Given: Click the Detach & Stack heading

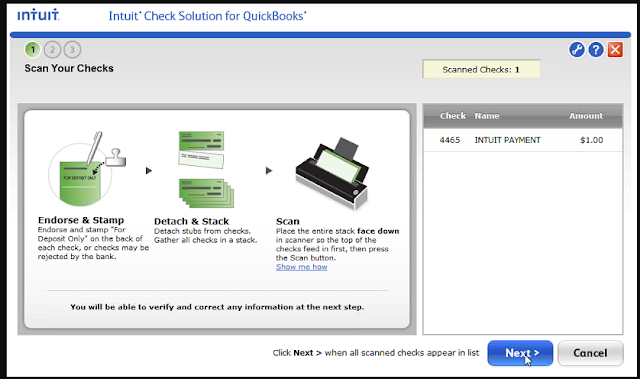Looking at the screenshot, I should pyautogui.click(x=191, y=221).
